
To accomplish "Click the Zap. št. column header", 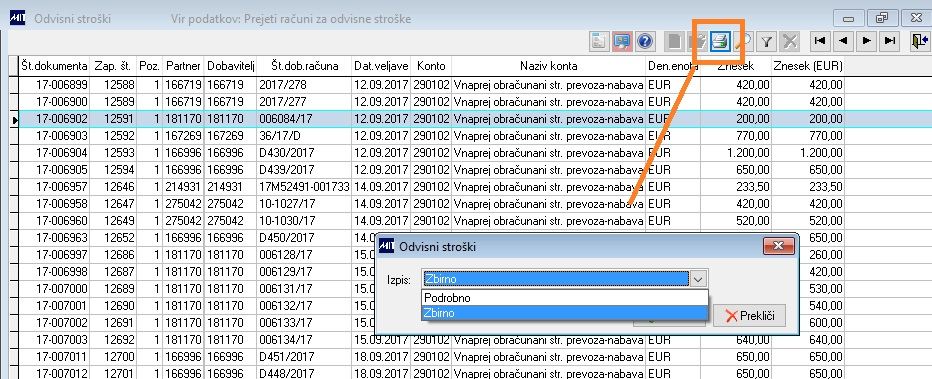I will [x=114, y=66].
